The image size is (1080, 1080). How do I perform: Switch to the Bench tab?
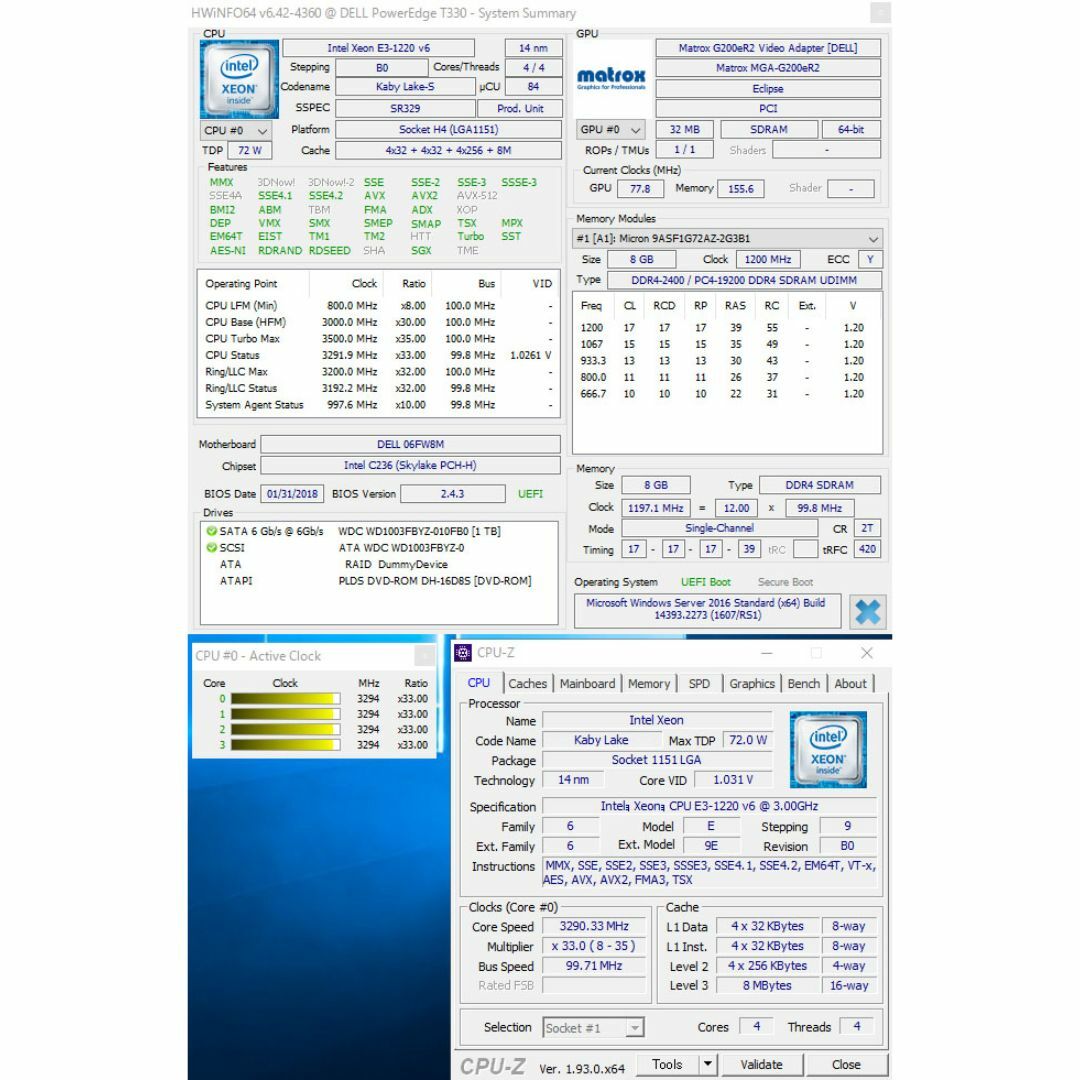click(804, 683)
